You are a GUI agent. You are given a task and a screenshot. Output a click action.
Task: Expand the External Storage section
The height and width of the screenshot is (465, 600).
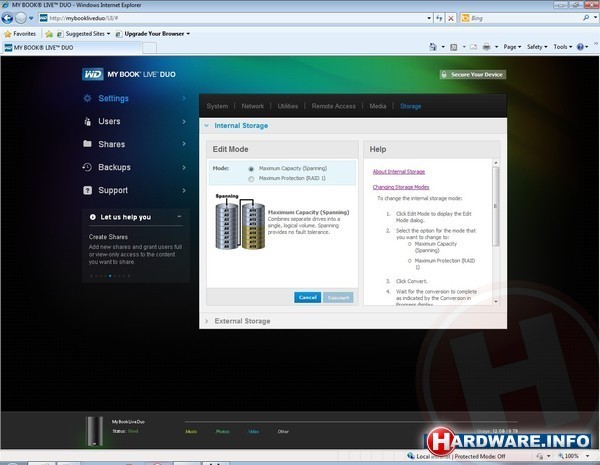[x=207, y=321]
